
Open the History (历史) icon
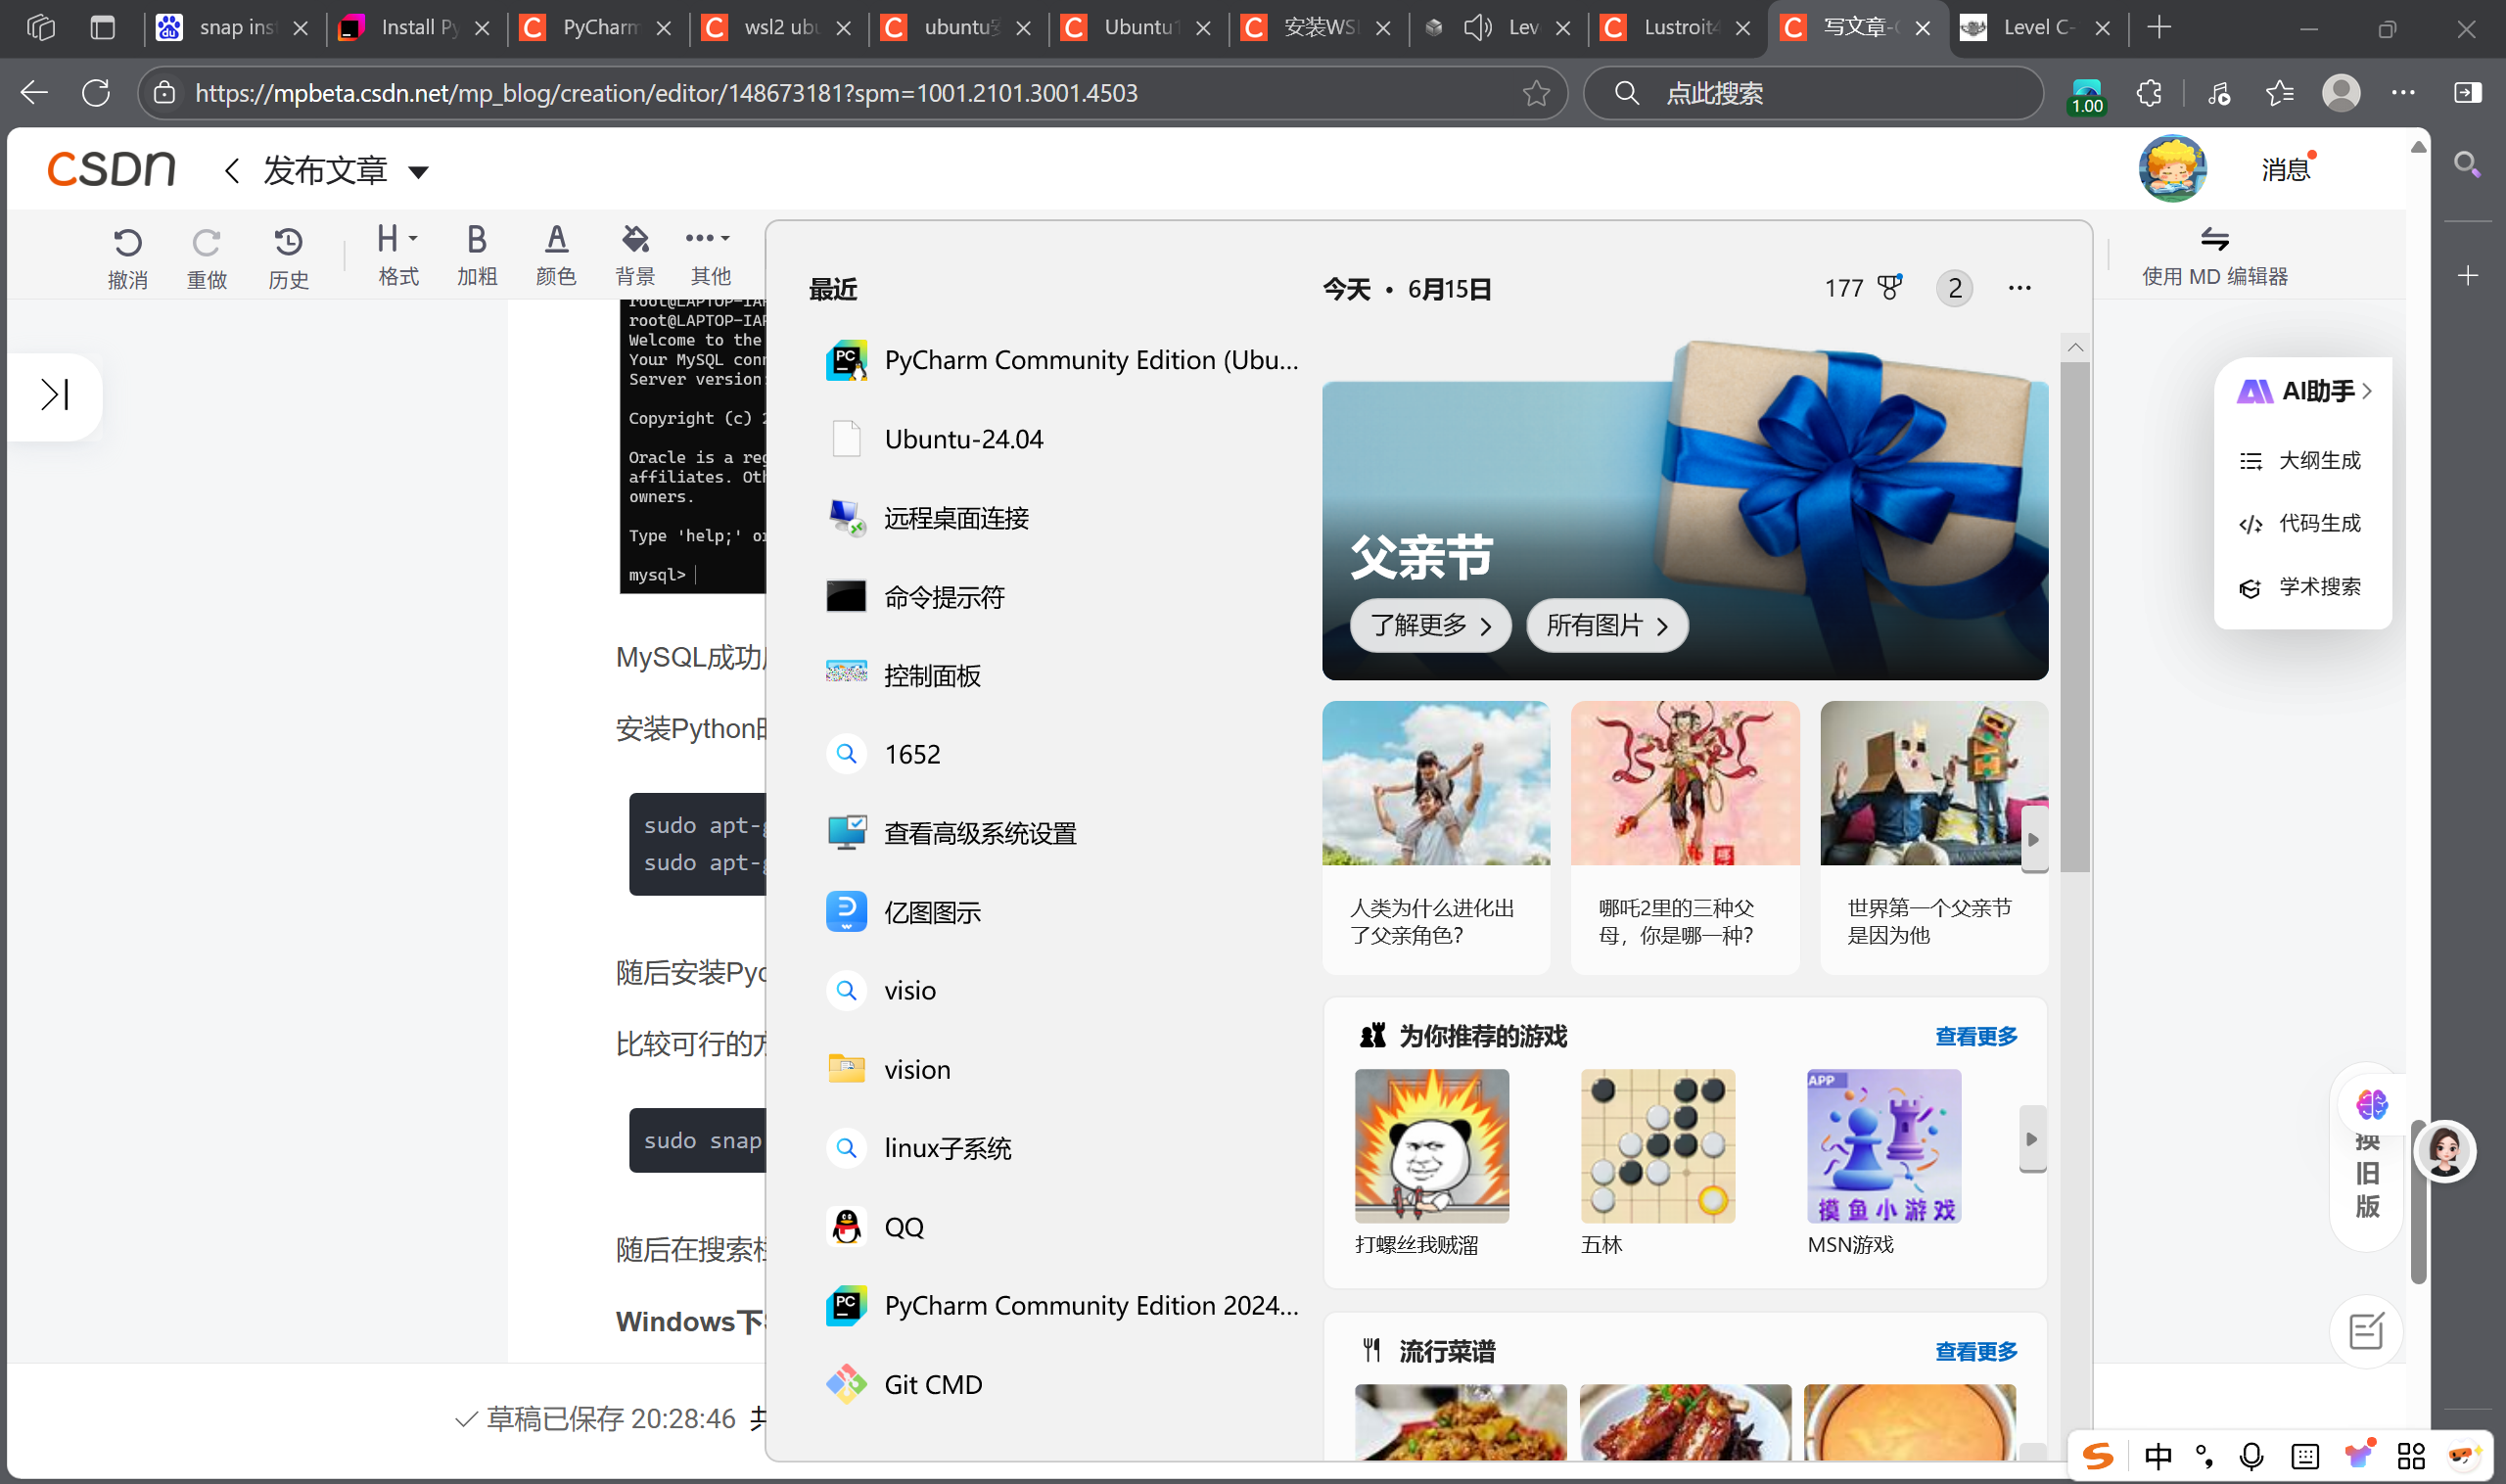(x=288, y=242)
